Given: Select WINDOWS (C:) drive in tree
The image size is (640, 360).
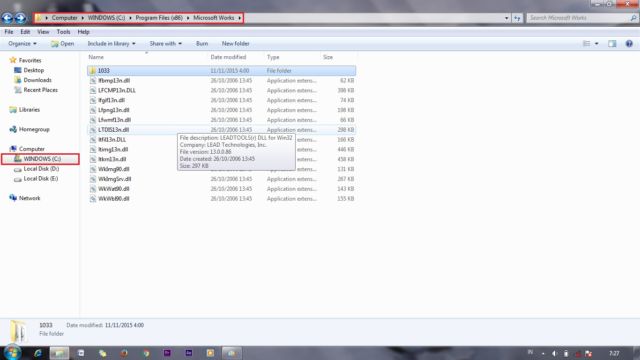Looking at the screenshot, I should 42,159.
